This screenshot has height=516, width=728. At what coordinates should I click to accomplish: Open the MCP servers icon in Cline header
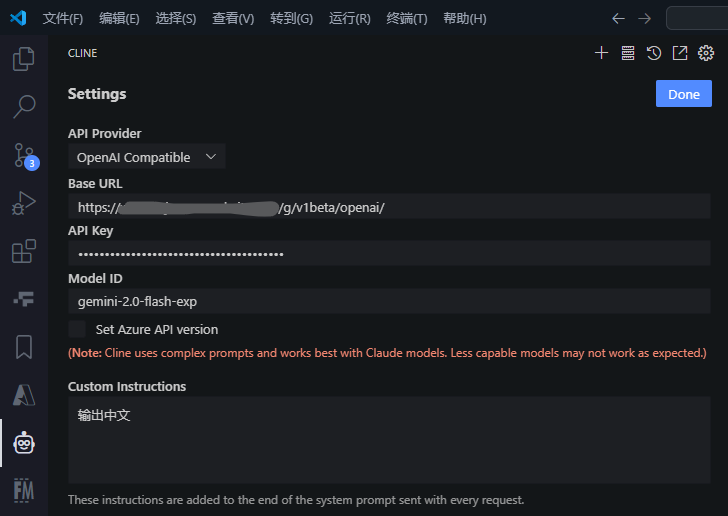(628, 53)
